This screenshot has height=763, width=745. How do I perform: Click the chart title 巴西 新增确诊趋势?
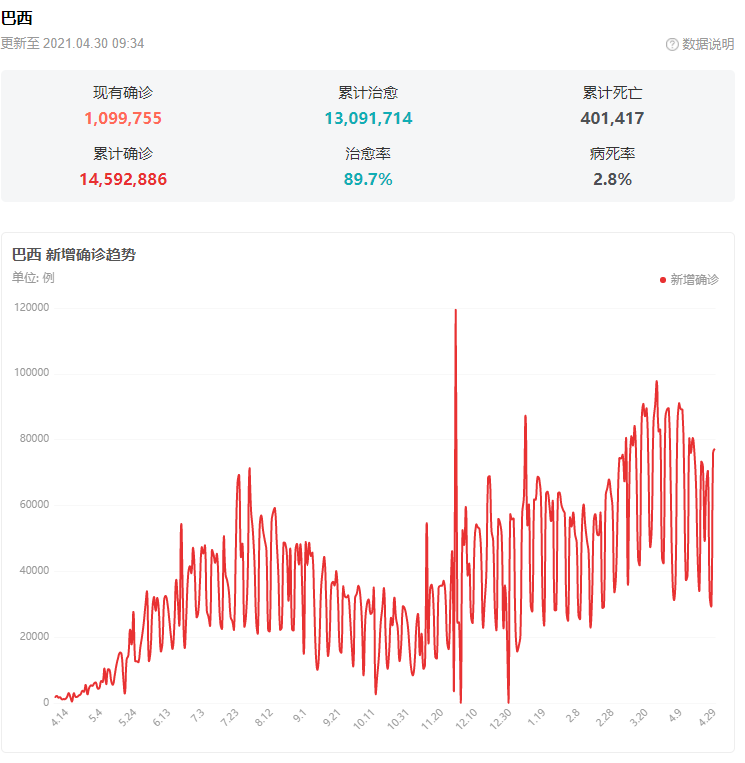(x=73, y=254)
